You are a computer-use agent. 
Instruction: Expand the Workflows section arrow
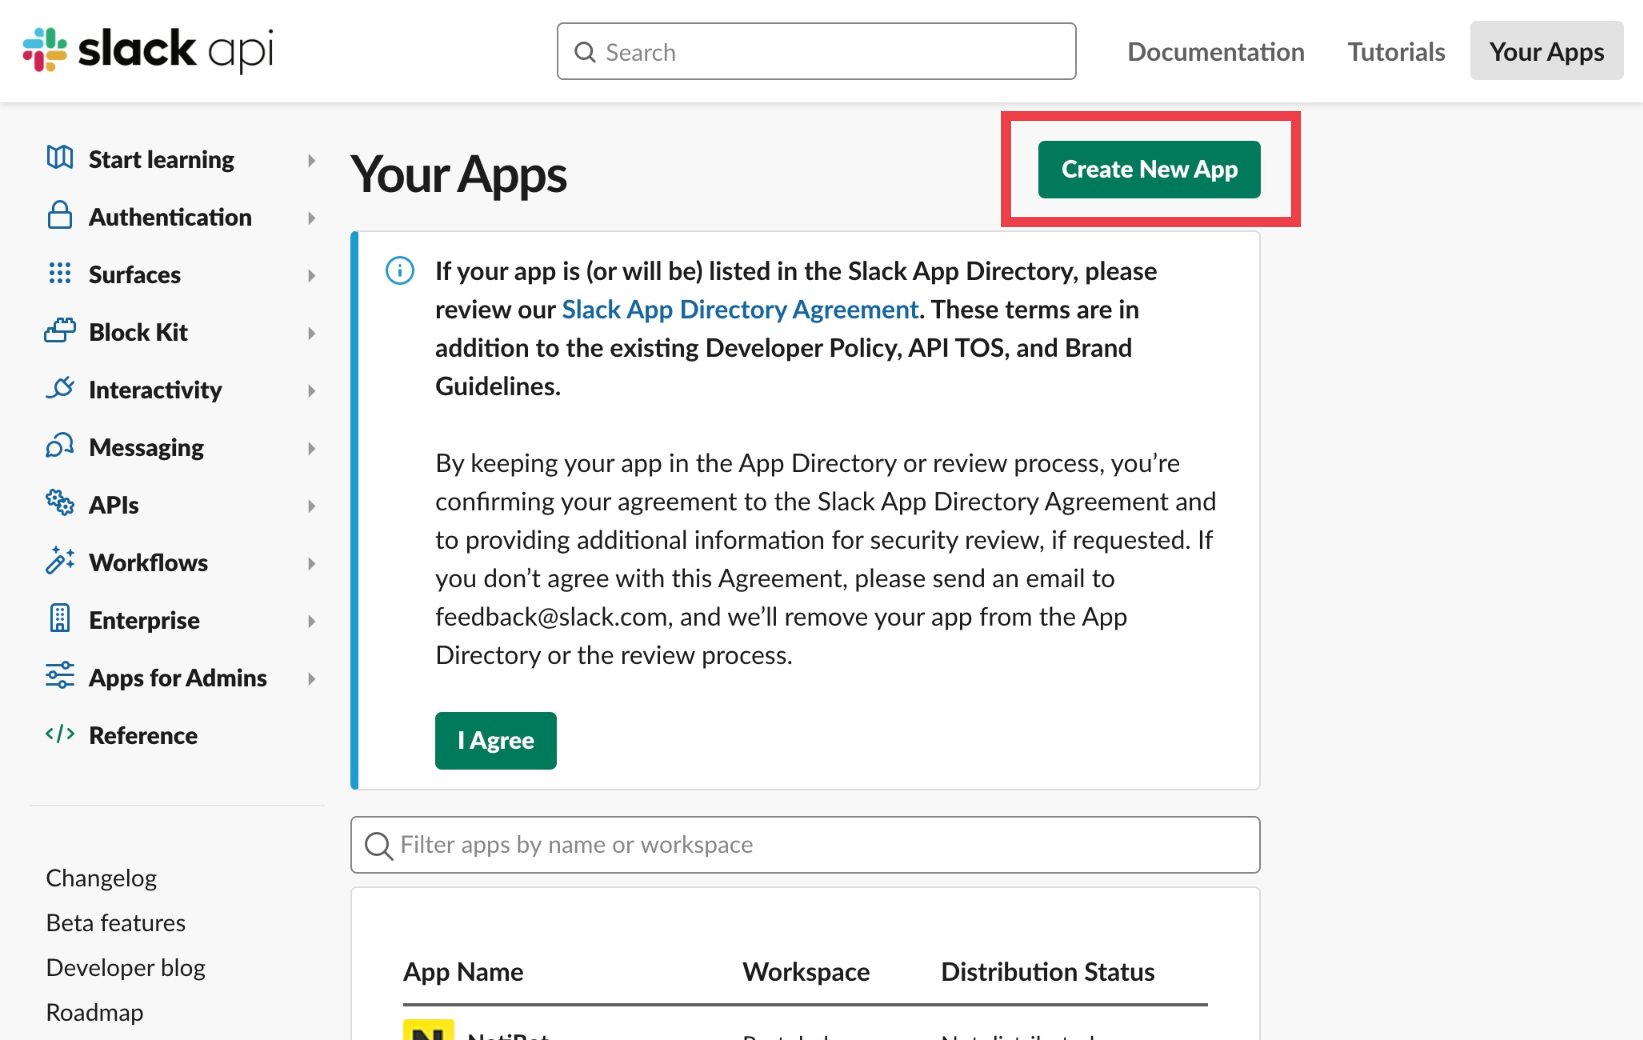point(312,563)
